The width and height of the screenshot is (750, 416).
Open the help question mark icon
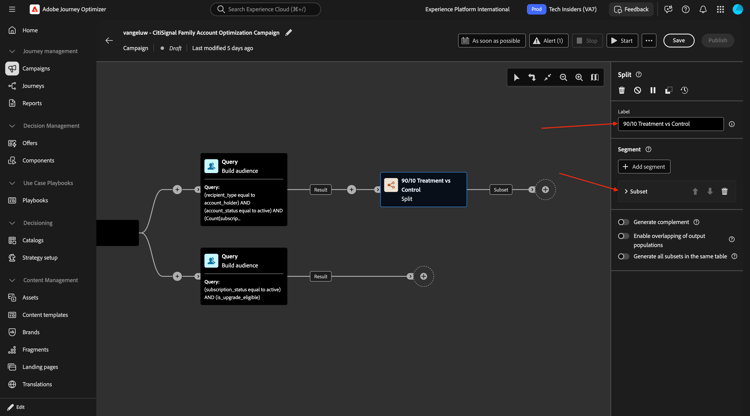685,9
